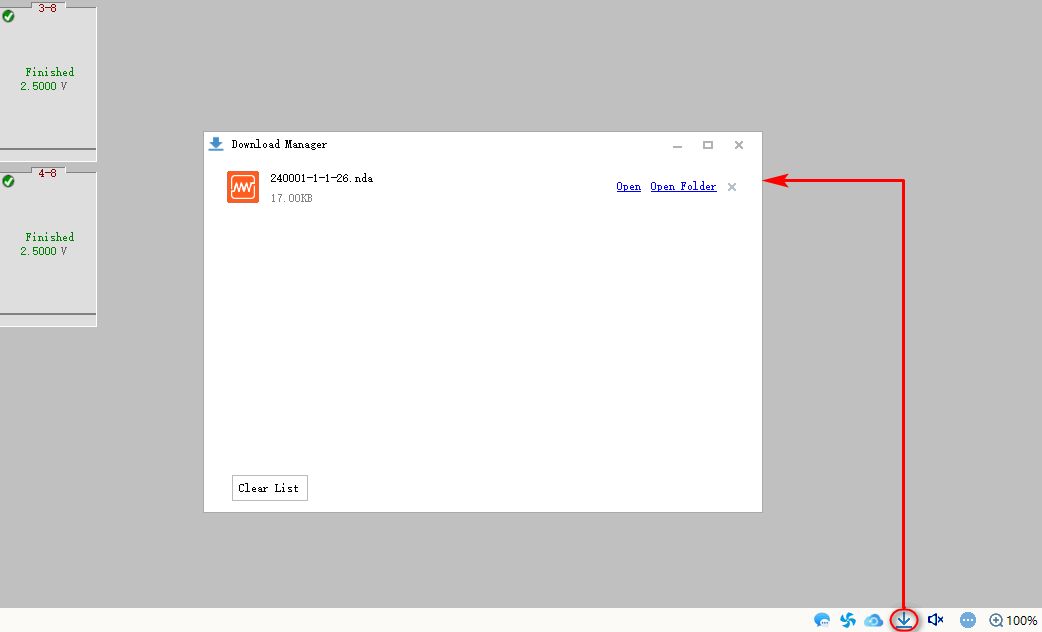Screen dimensions: 1042x632
Task: Click green check icon on channel 4-8
Action: click(x=9, y=181)
